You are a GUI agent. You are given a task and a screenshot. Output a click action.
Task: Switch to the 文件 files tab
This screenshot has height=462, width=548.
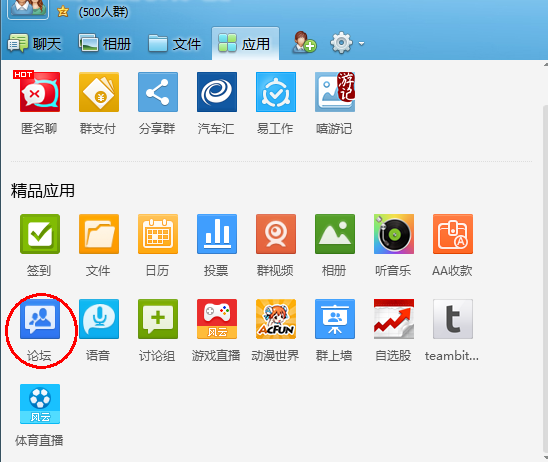click(174, 44)
